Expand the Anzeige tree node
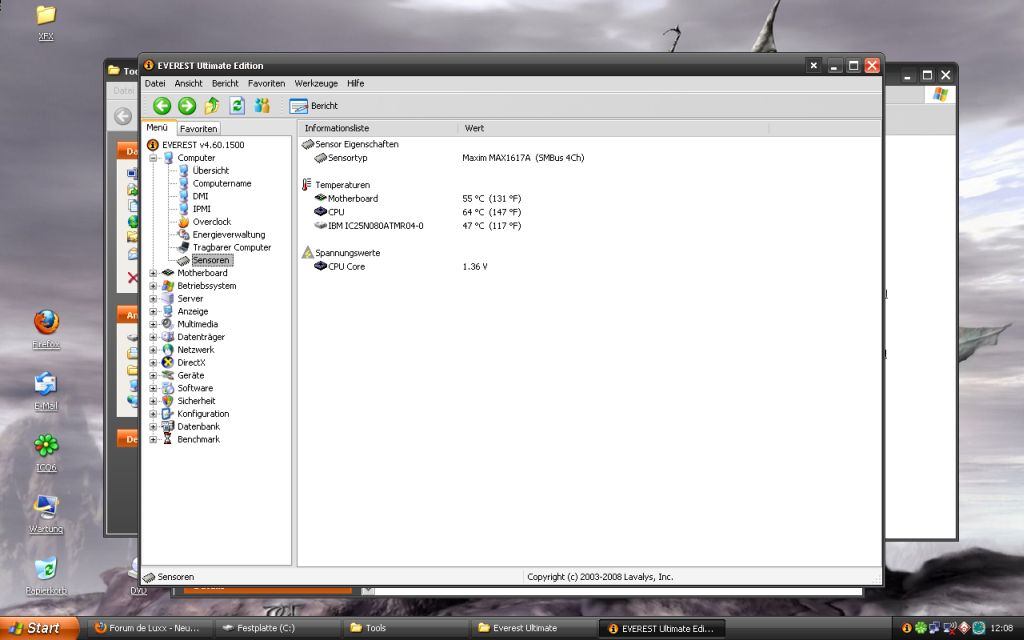 153,312
